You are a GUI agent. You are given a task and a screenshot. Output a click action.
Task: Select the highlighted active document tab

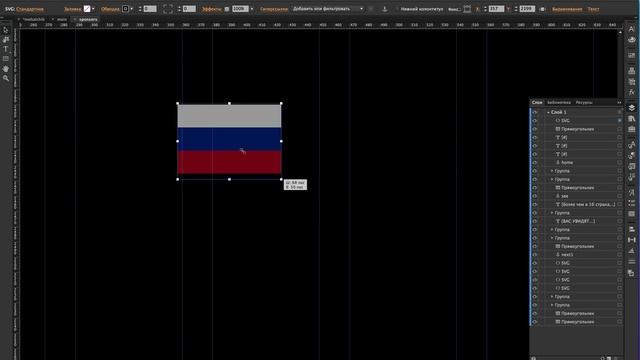(x=87, y=19)
